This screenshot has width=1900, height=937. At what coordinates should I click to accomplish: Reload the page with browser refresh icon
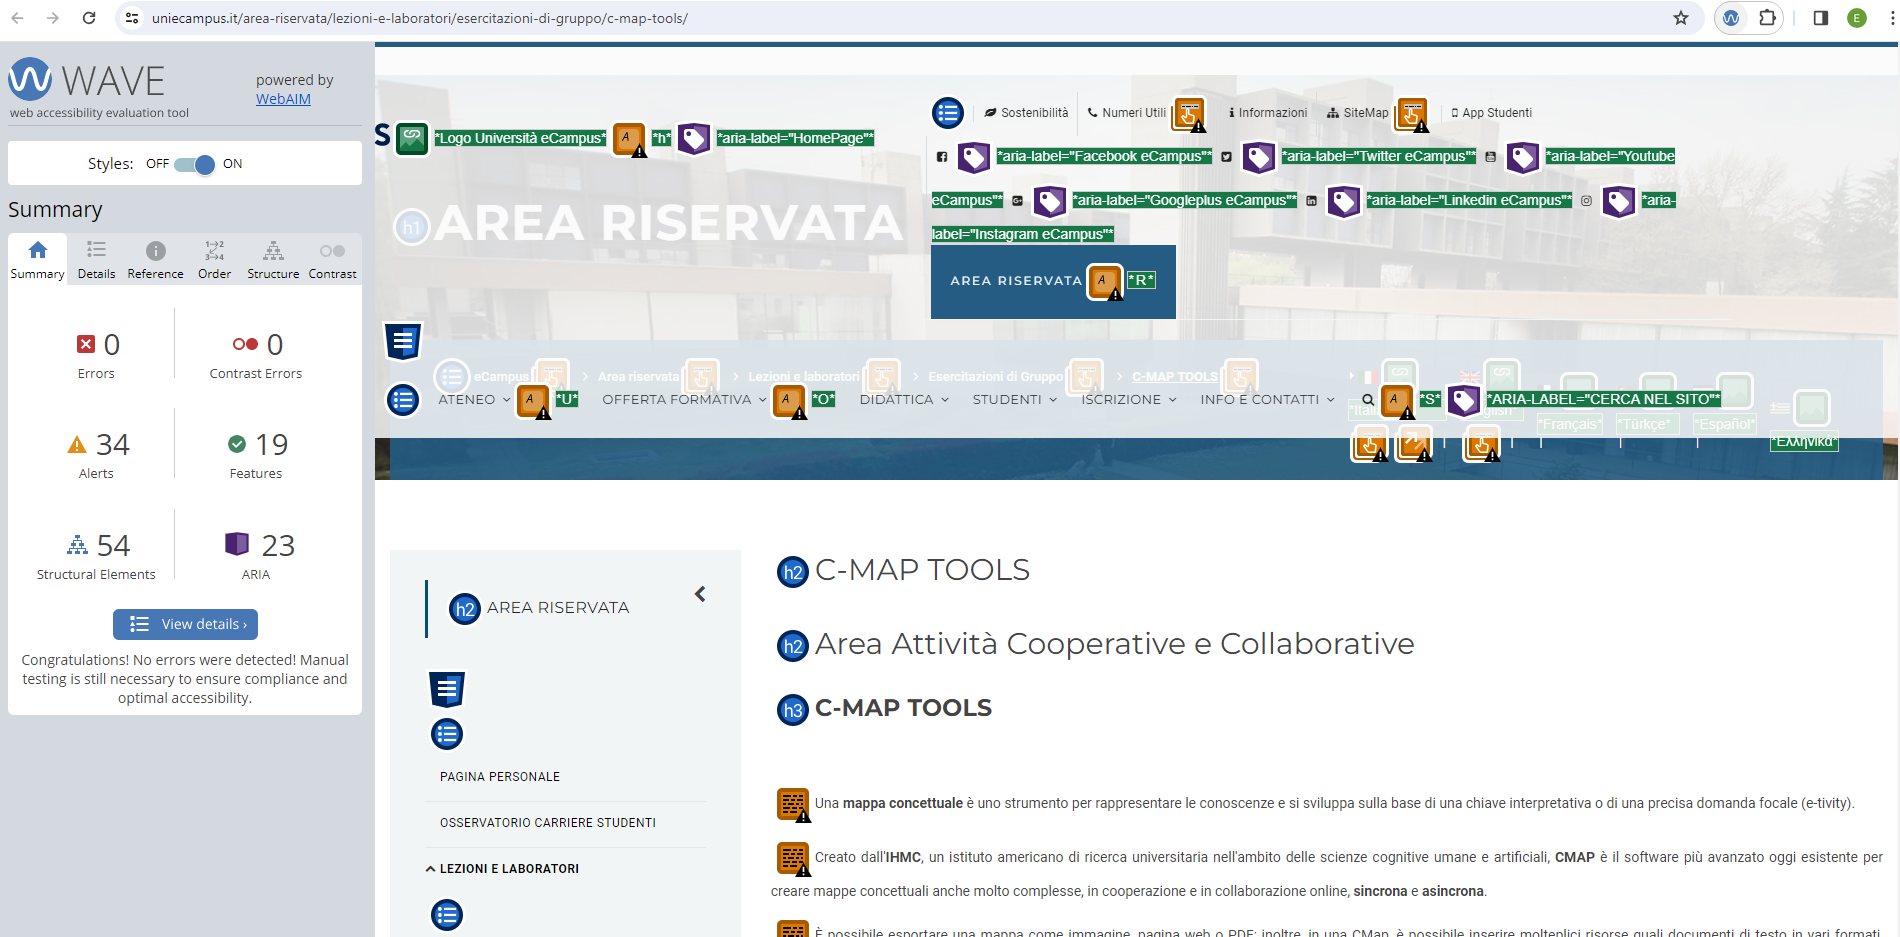[x=89, y=18]
